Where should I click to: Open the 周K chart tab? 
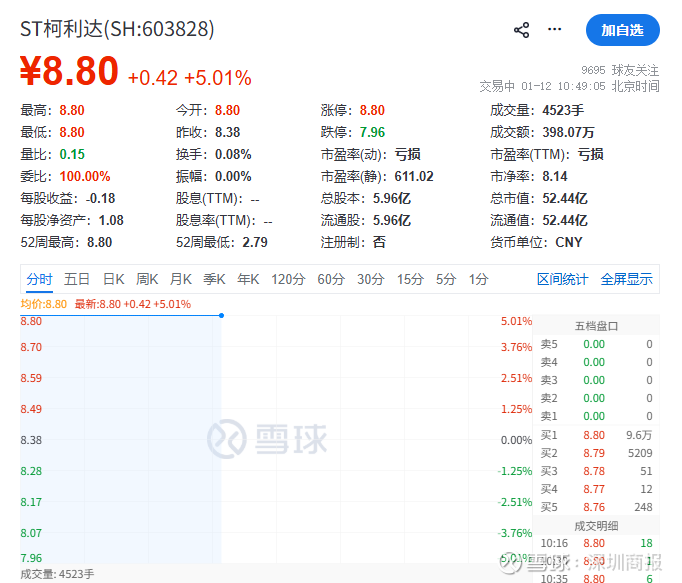[x=147, y=279]
